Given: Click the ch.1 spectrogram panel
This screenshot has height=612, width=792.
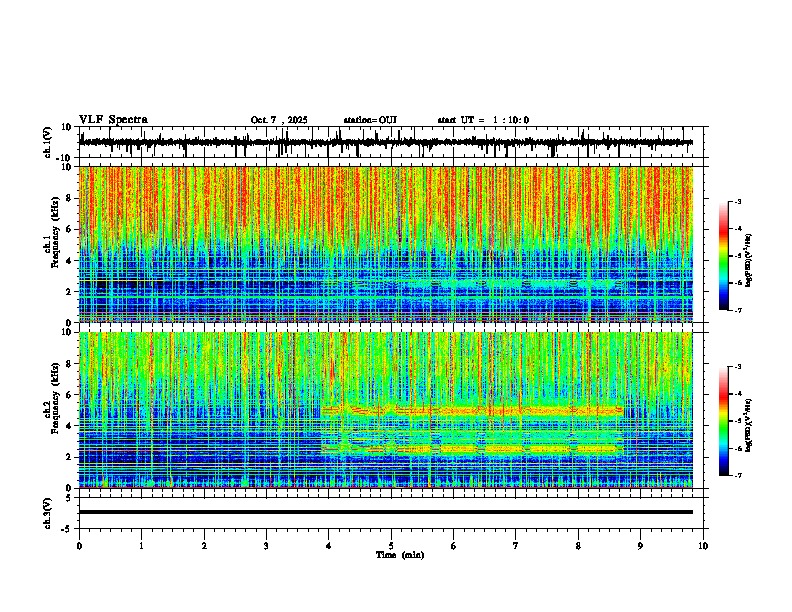Looking at the screenshot, I should pyautogui.click(x=385, y=244).
